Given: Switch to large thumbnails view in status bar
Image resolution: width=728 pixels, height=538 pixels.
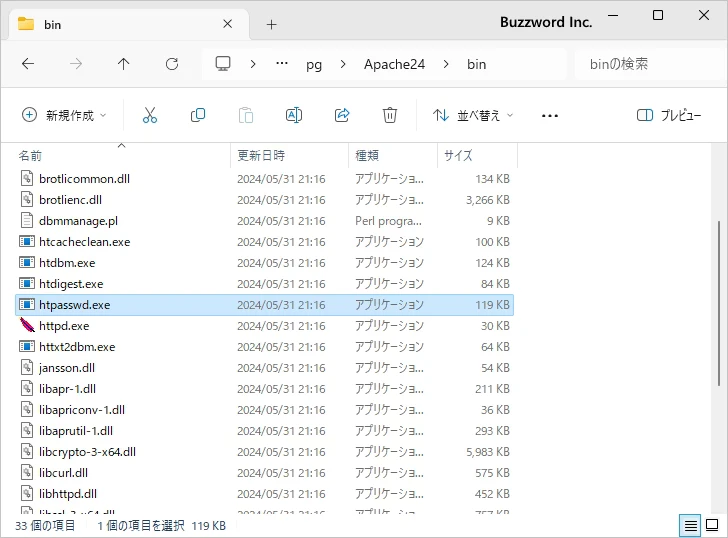Looking at the screenshot, I should click(x=712, y=525).
